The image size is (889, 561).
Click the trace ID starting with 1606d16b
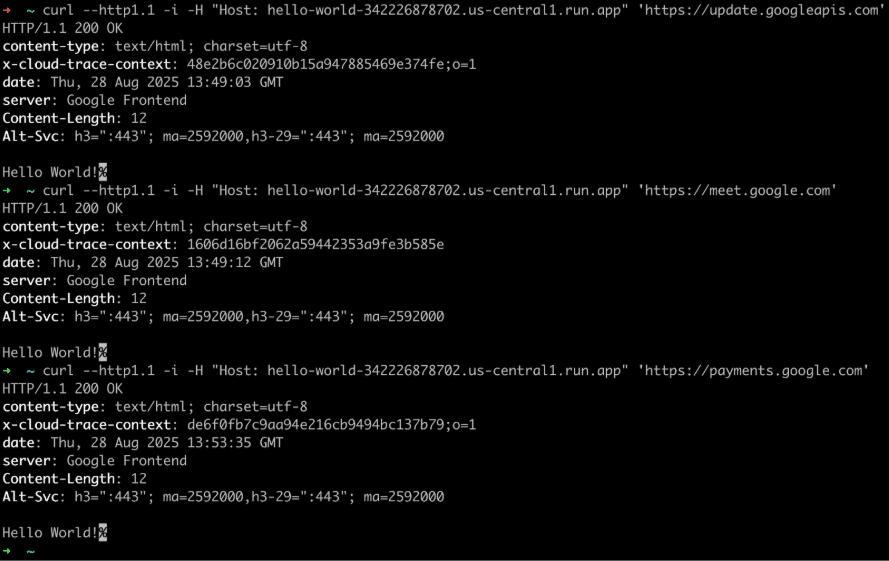(315, 244)
